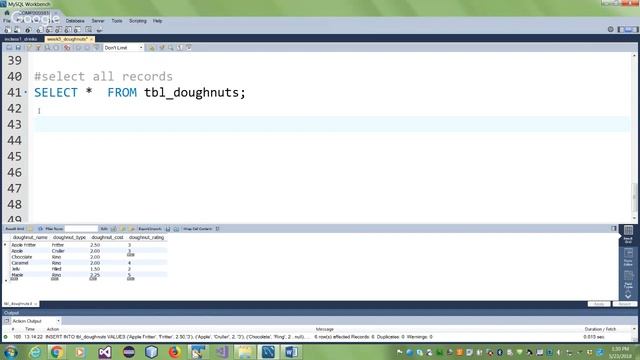
Task: Open the object inspector info icon
Action: [28, 30]
